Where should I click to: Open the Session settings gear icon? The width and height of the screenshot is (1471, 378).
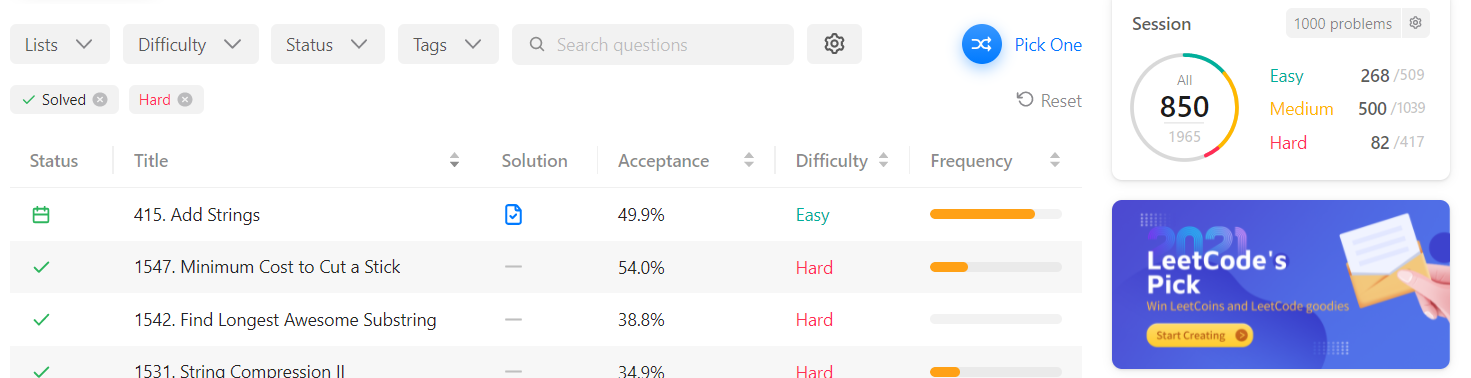(x=1415, y=23)
